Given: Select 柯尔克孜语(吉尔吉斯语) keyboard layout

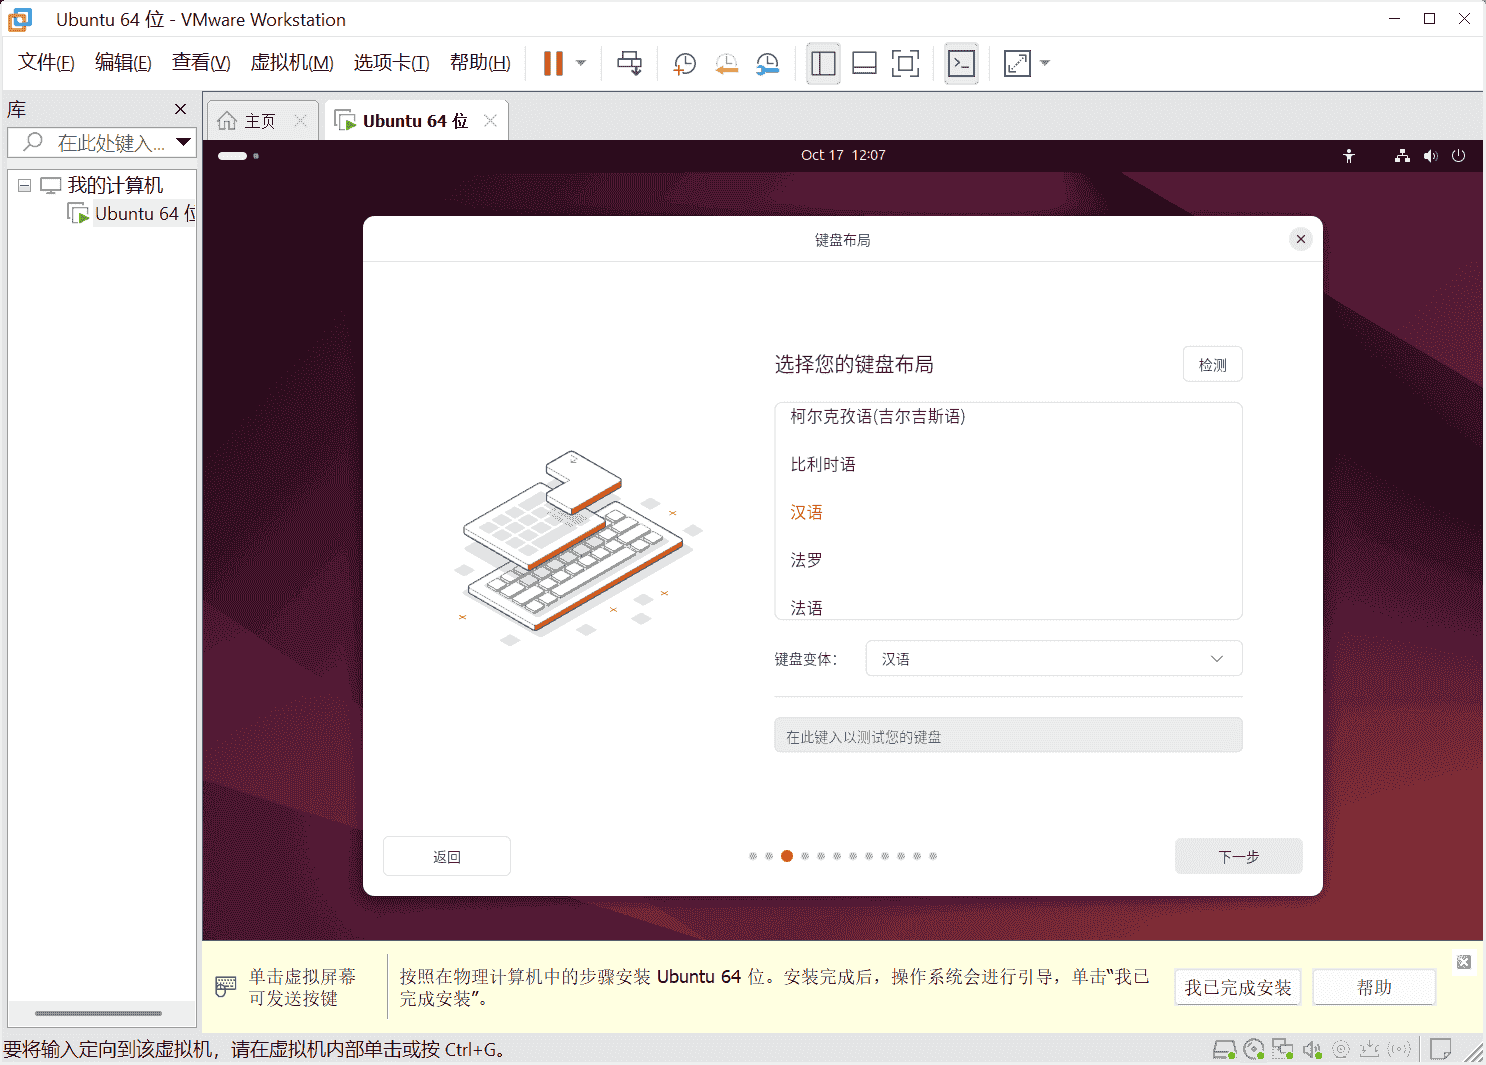Looking at the screenshot, I should (x=1008, y=417).
